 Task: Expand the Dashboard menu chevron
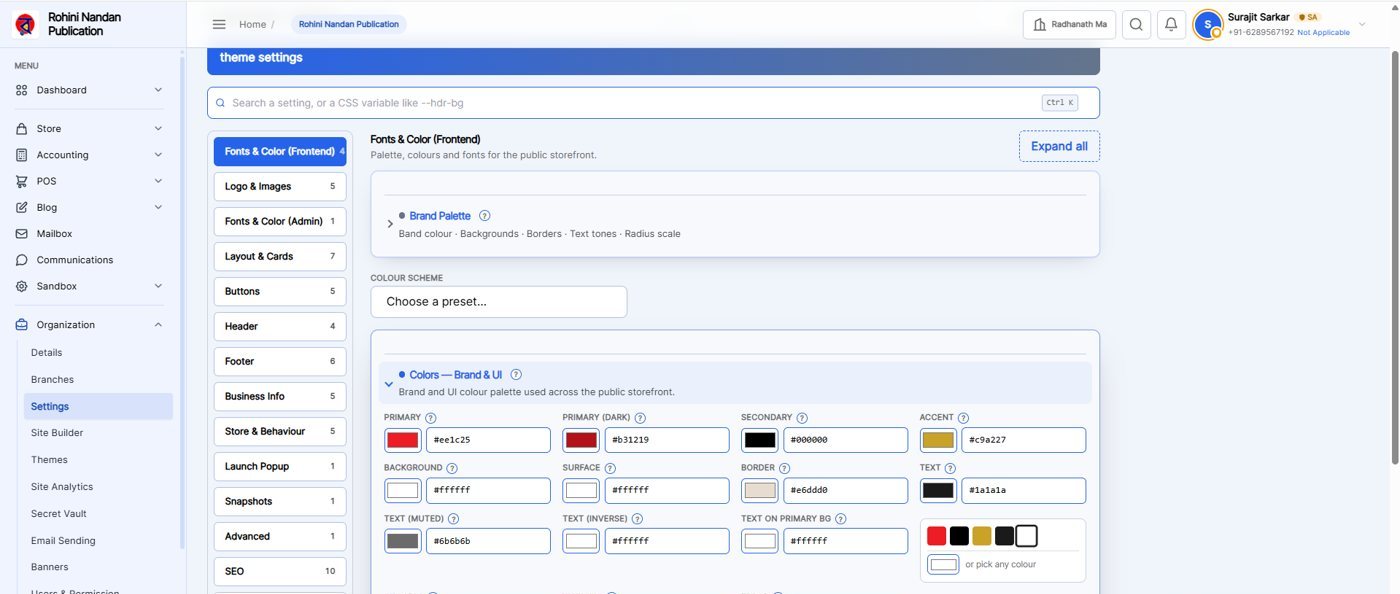point(158,90)
